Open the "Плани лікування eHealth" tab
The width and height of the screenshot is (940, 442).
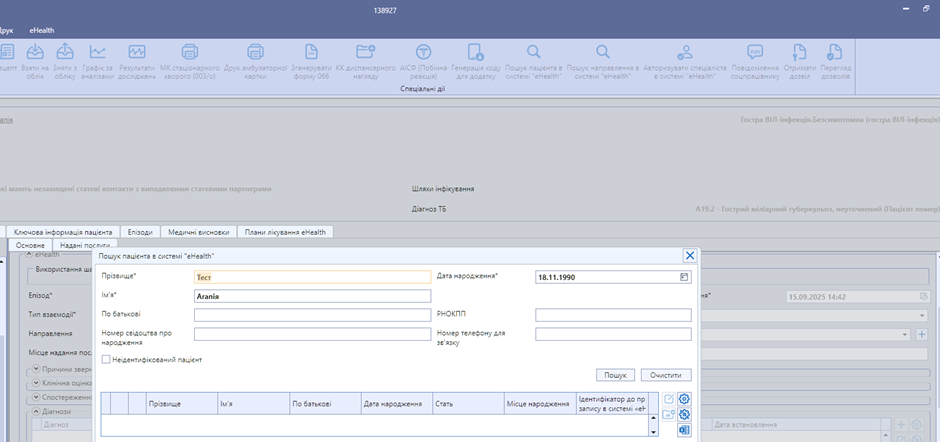click(x=285, y=232)
